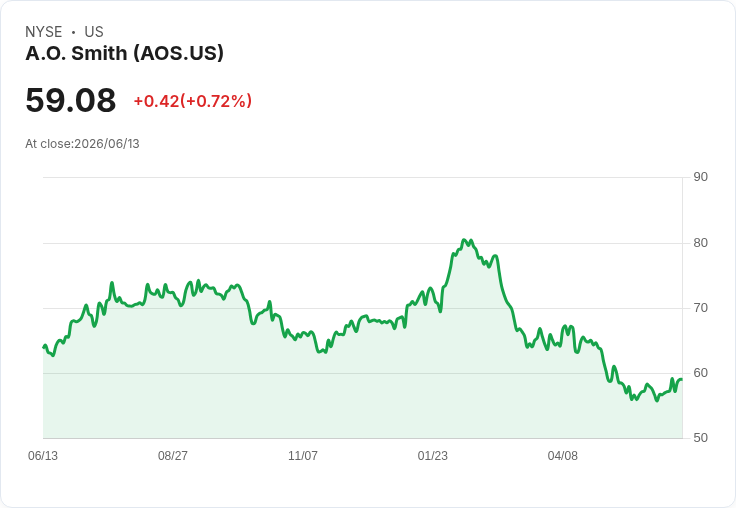Select the 11/07 date marker

point(303,456)
